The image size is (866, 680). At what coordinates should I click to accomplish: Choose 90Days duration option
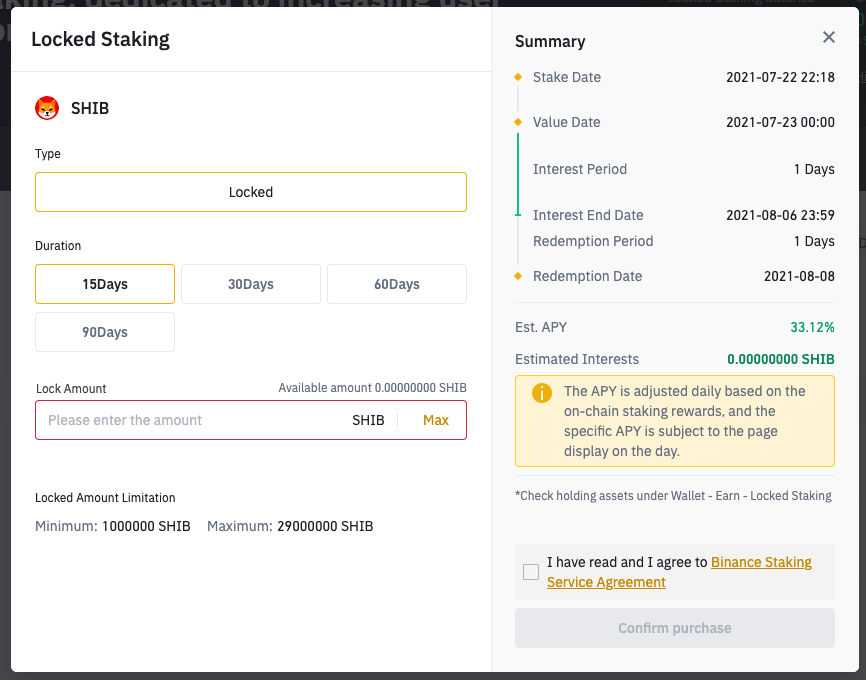[105, 332]
